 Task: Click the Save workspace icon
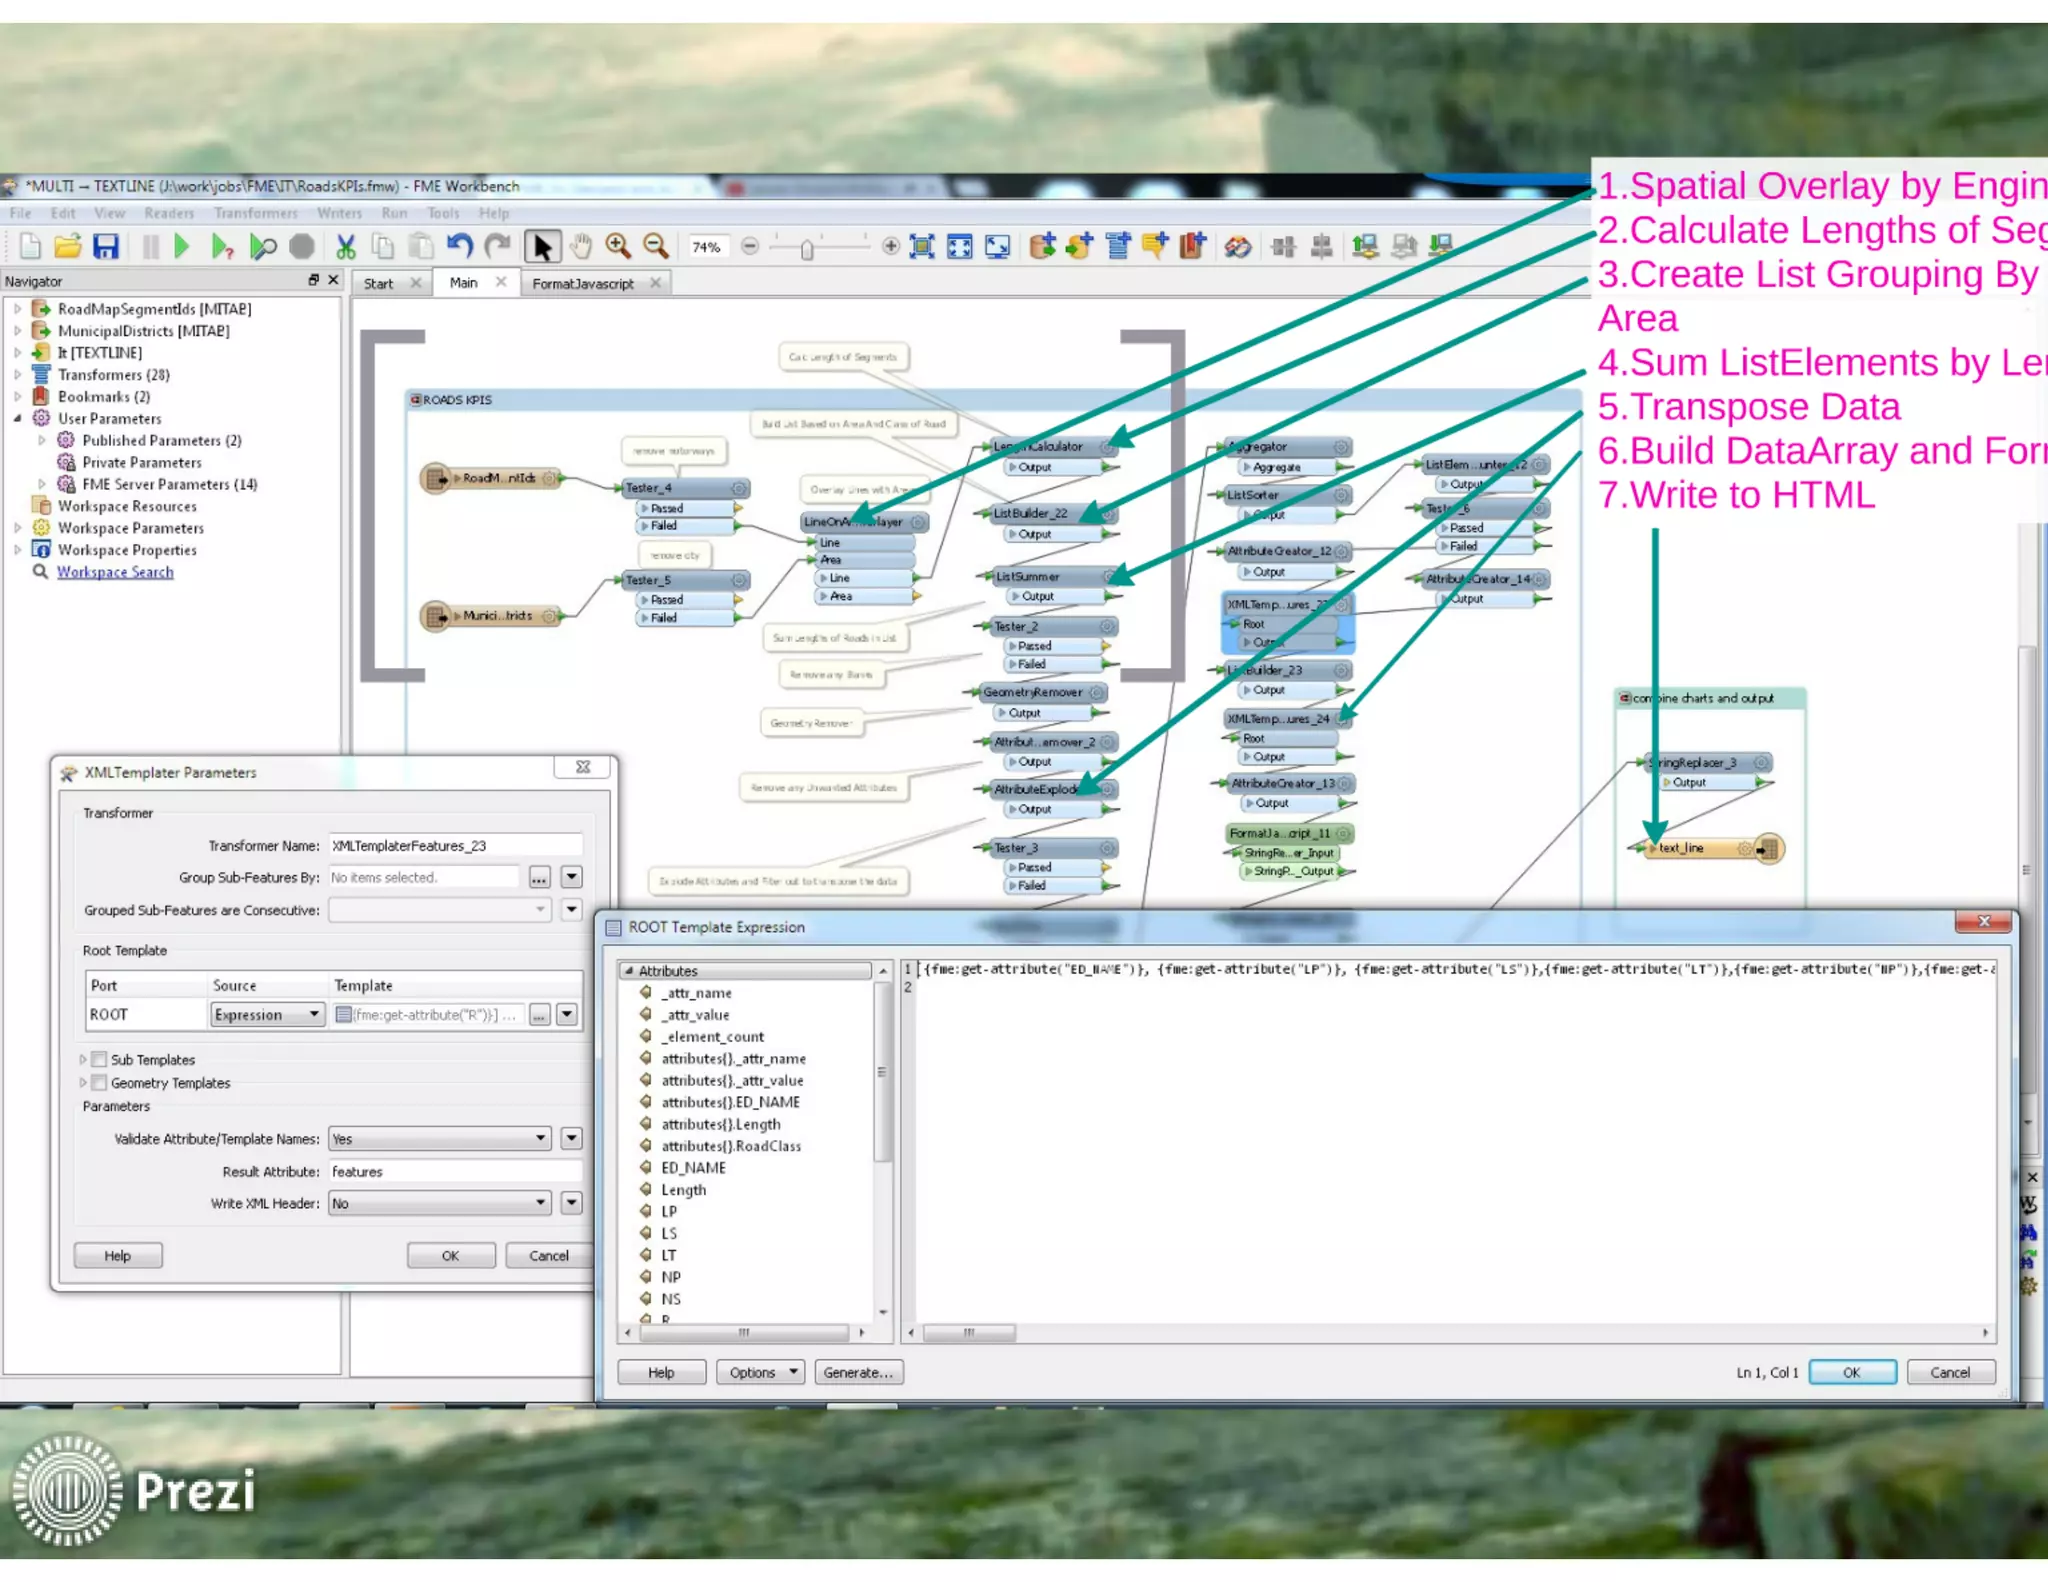tap(106, 246)
